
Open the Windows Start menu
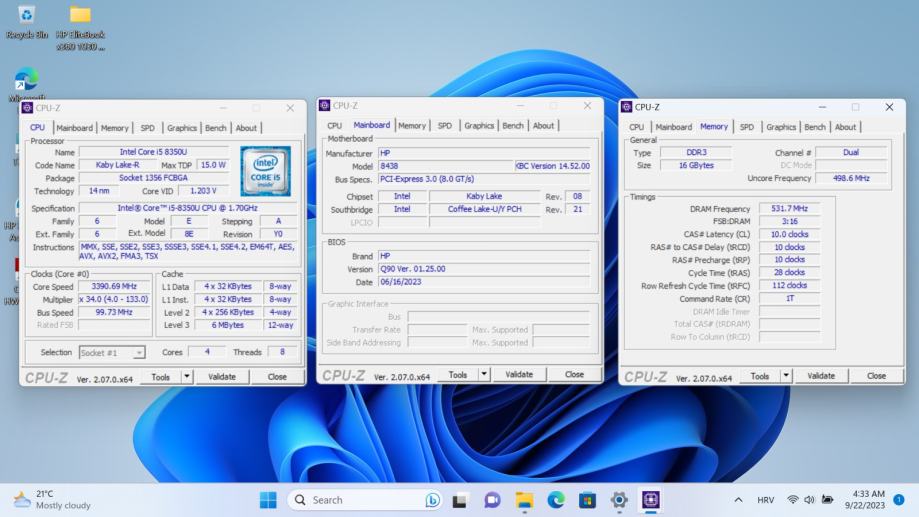(x=268, y=500)
